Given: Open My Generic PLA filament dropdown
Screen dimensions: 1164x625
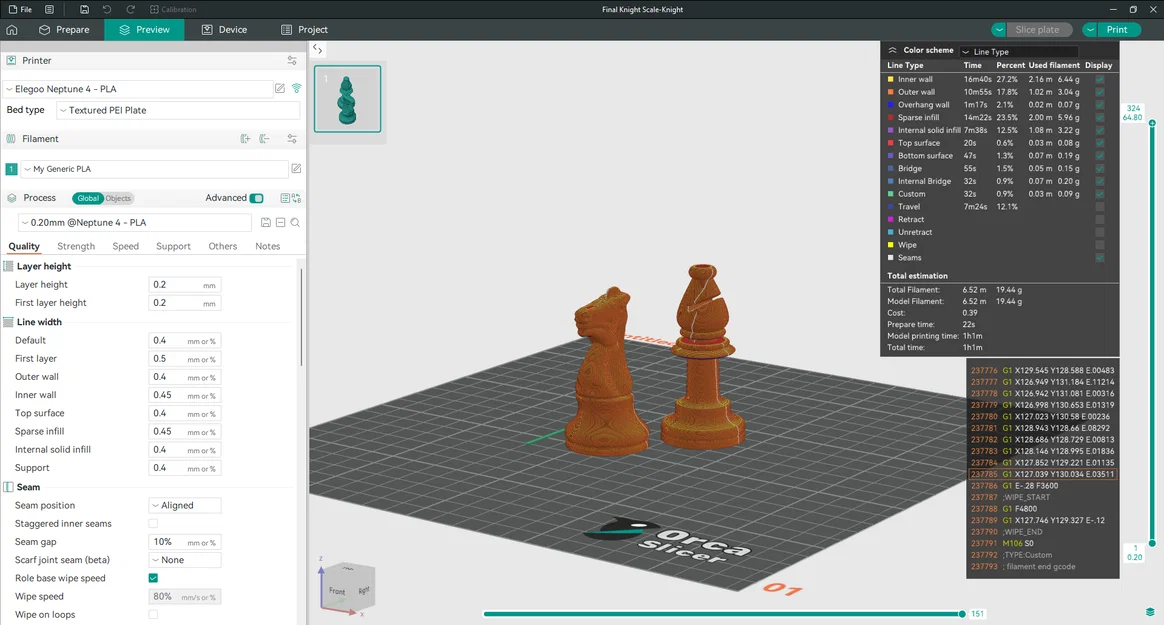Looking at the screenshot, I should 154,169.
